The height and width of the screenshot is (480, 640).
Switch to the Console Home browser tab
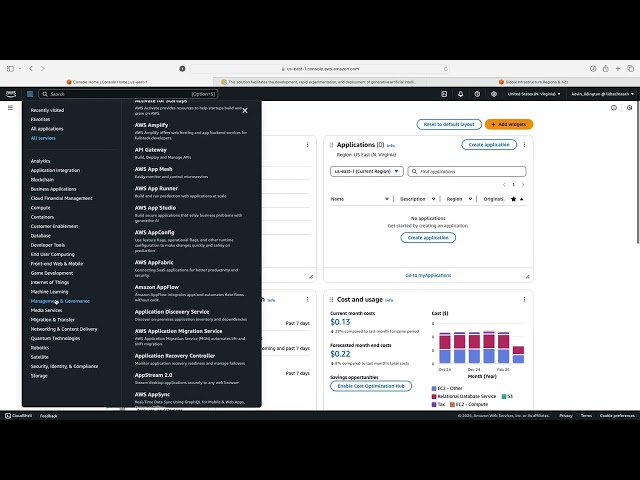click(x=107, y=82)
